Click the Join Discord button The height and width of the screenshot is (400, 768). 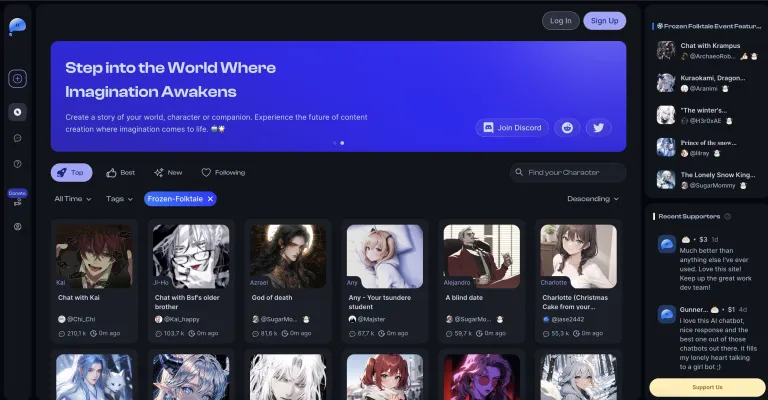(x=512, y=127)
